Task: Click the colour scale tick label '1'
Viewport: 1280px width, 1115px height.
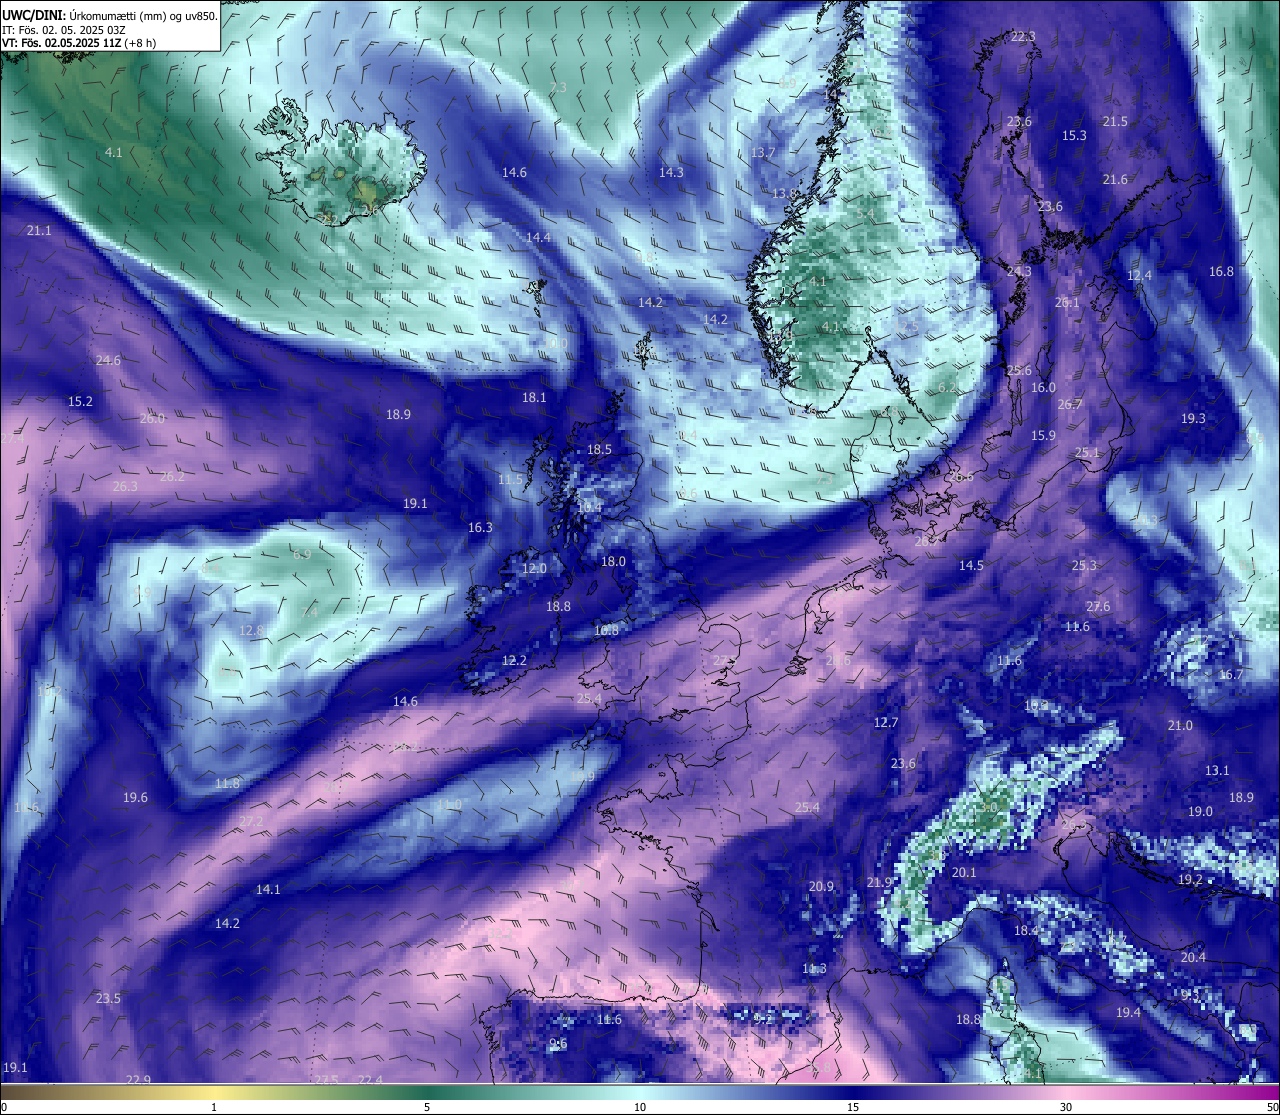Action: pyautogui.click(x=214, y=1107)
